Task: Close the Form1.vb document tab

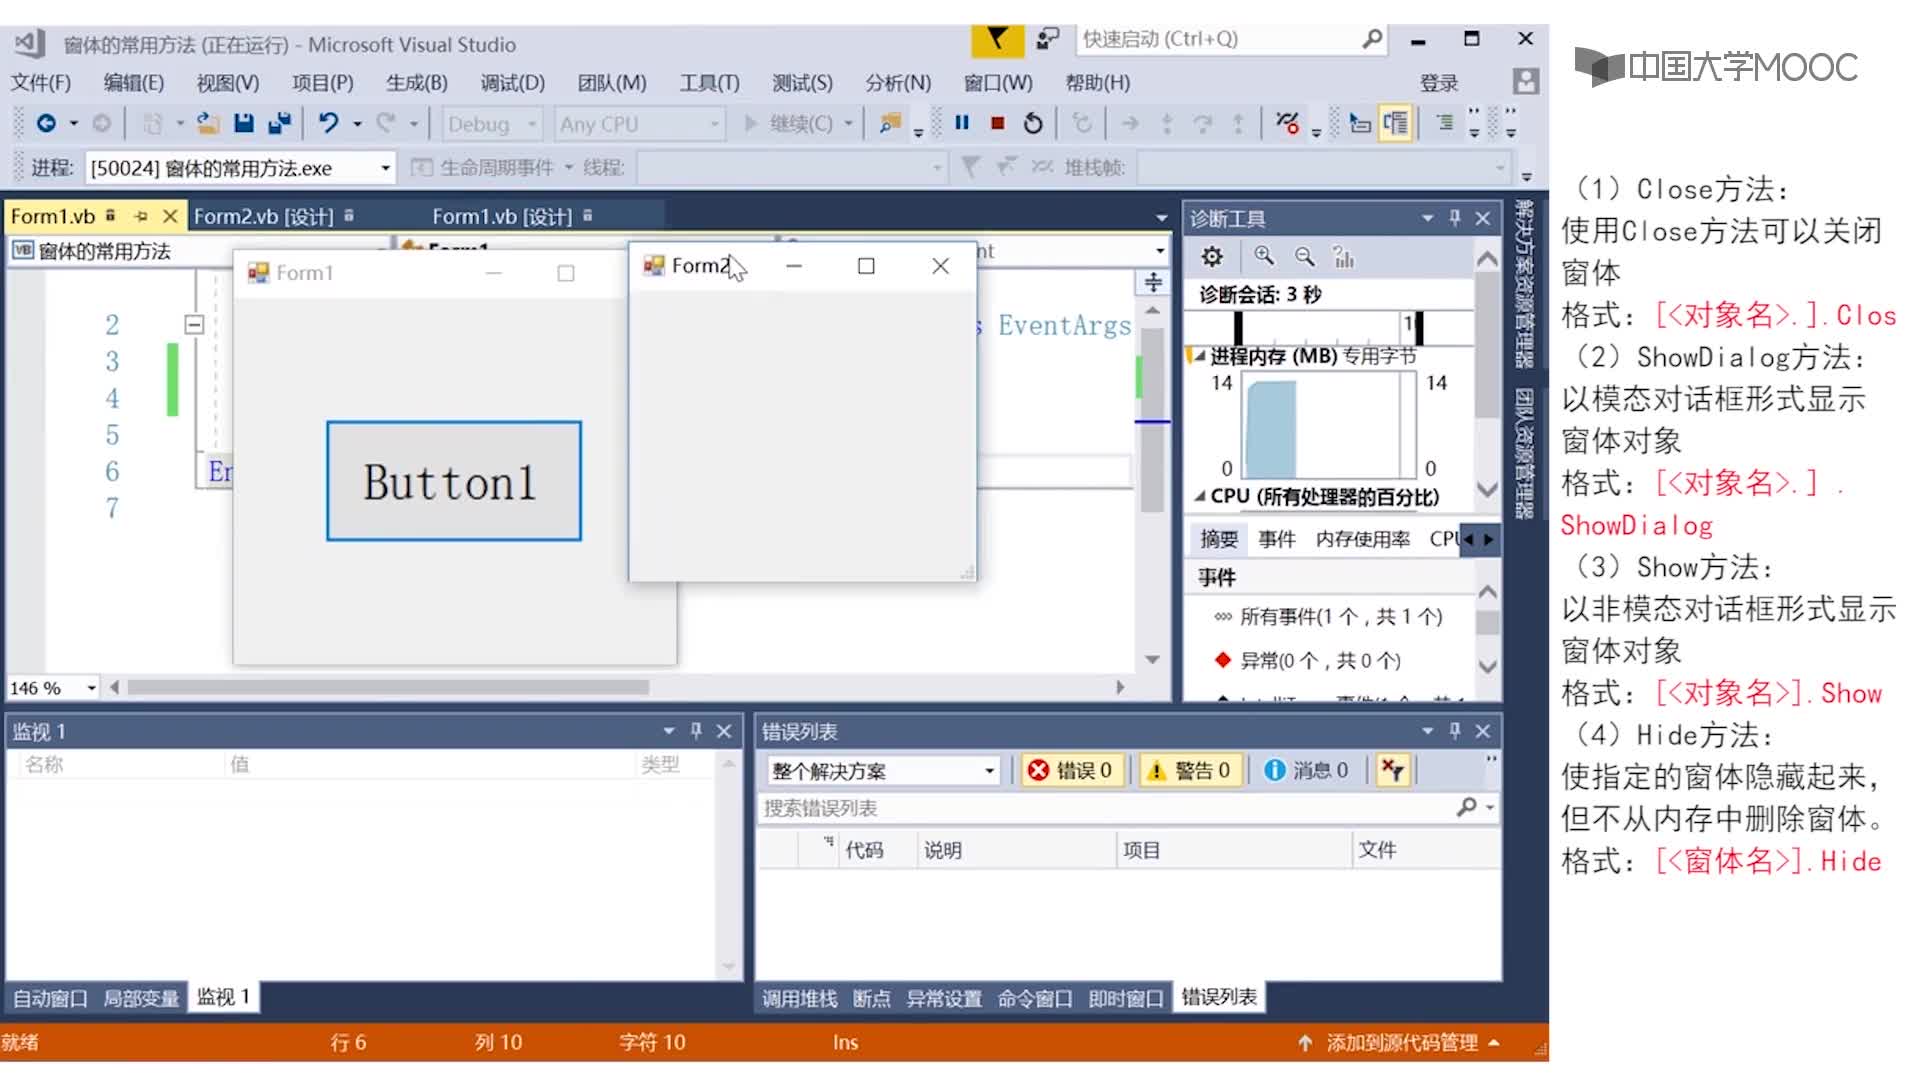Action: [170, 216]
